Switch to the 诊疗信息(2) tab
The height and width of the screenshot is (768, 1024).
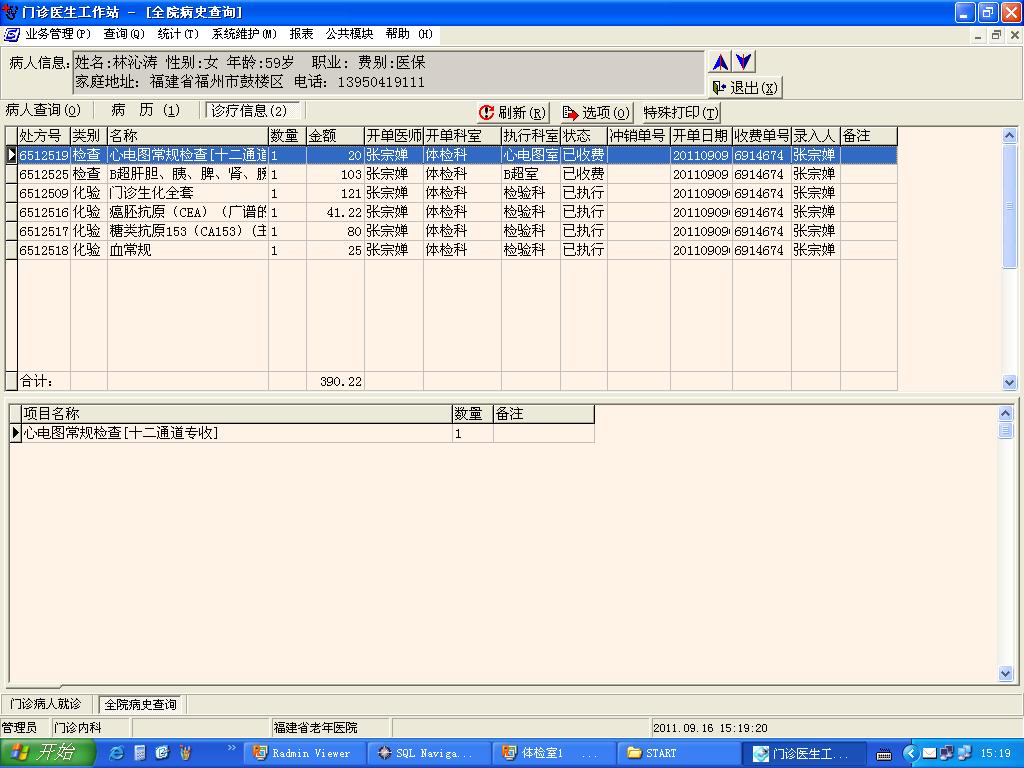252,110
